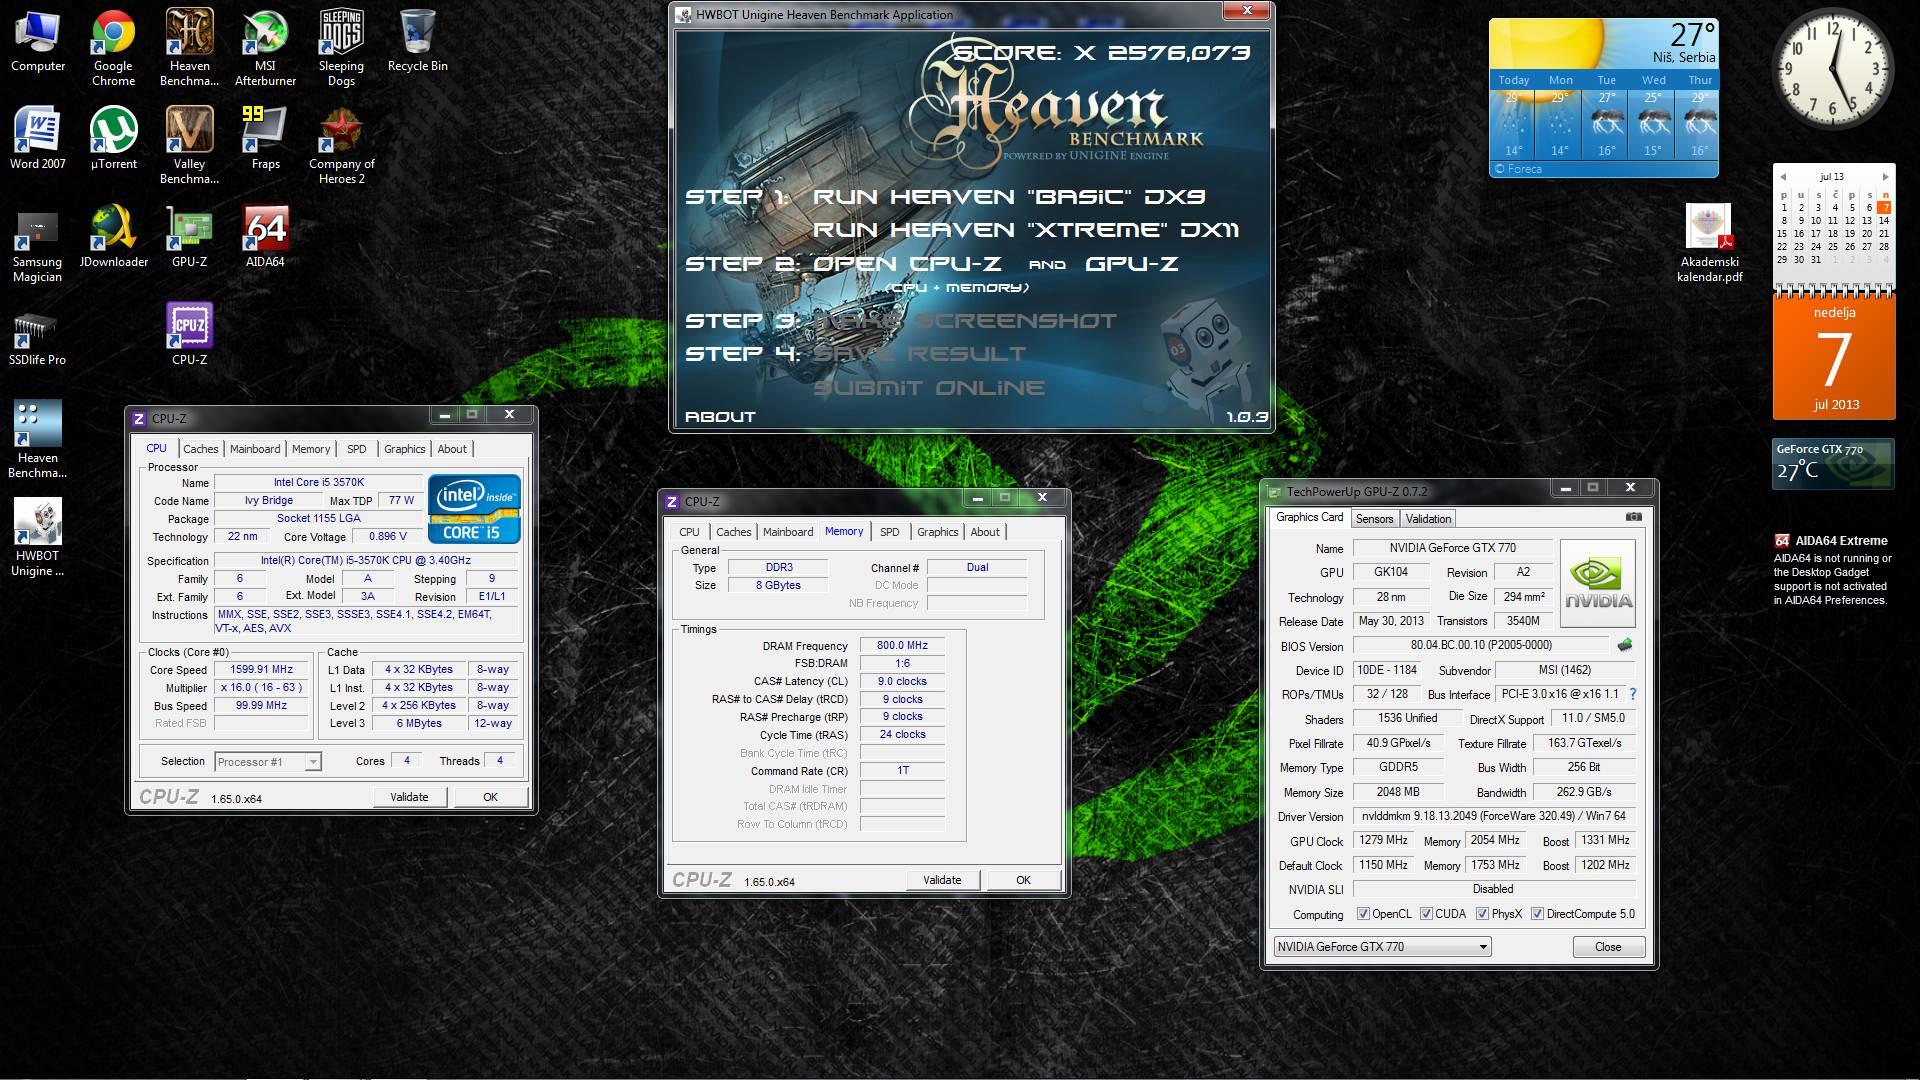Toggle the PhysX checkbox in GPU-Z
The width and height of the screenshot is (1920, 1080).
1481,914
